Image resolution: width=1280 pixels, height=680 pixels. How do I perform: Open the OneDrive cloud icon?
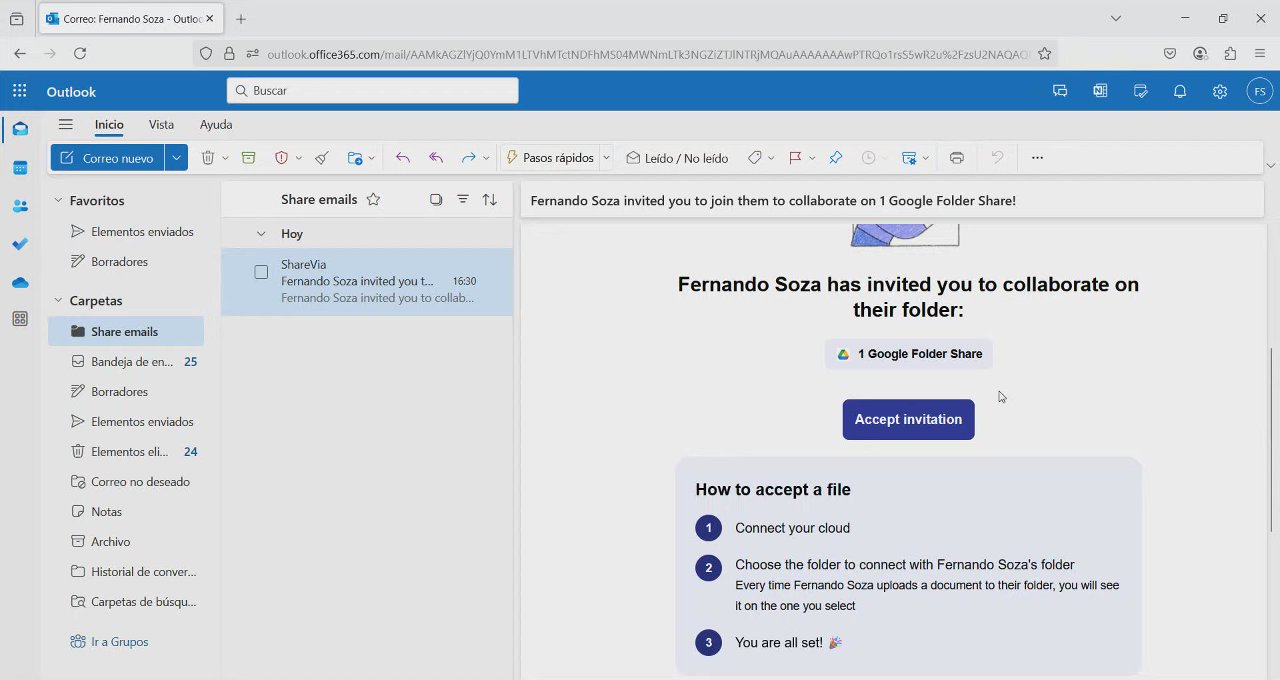[20, 282]
